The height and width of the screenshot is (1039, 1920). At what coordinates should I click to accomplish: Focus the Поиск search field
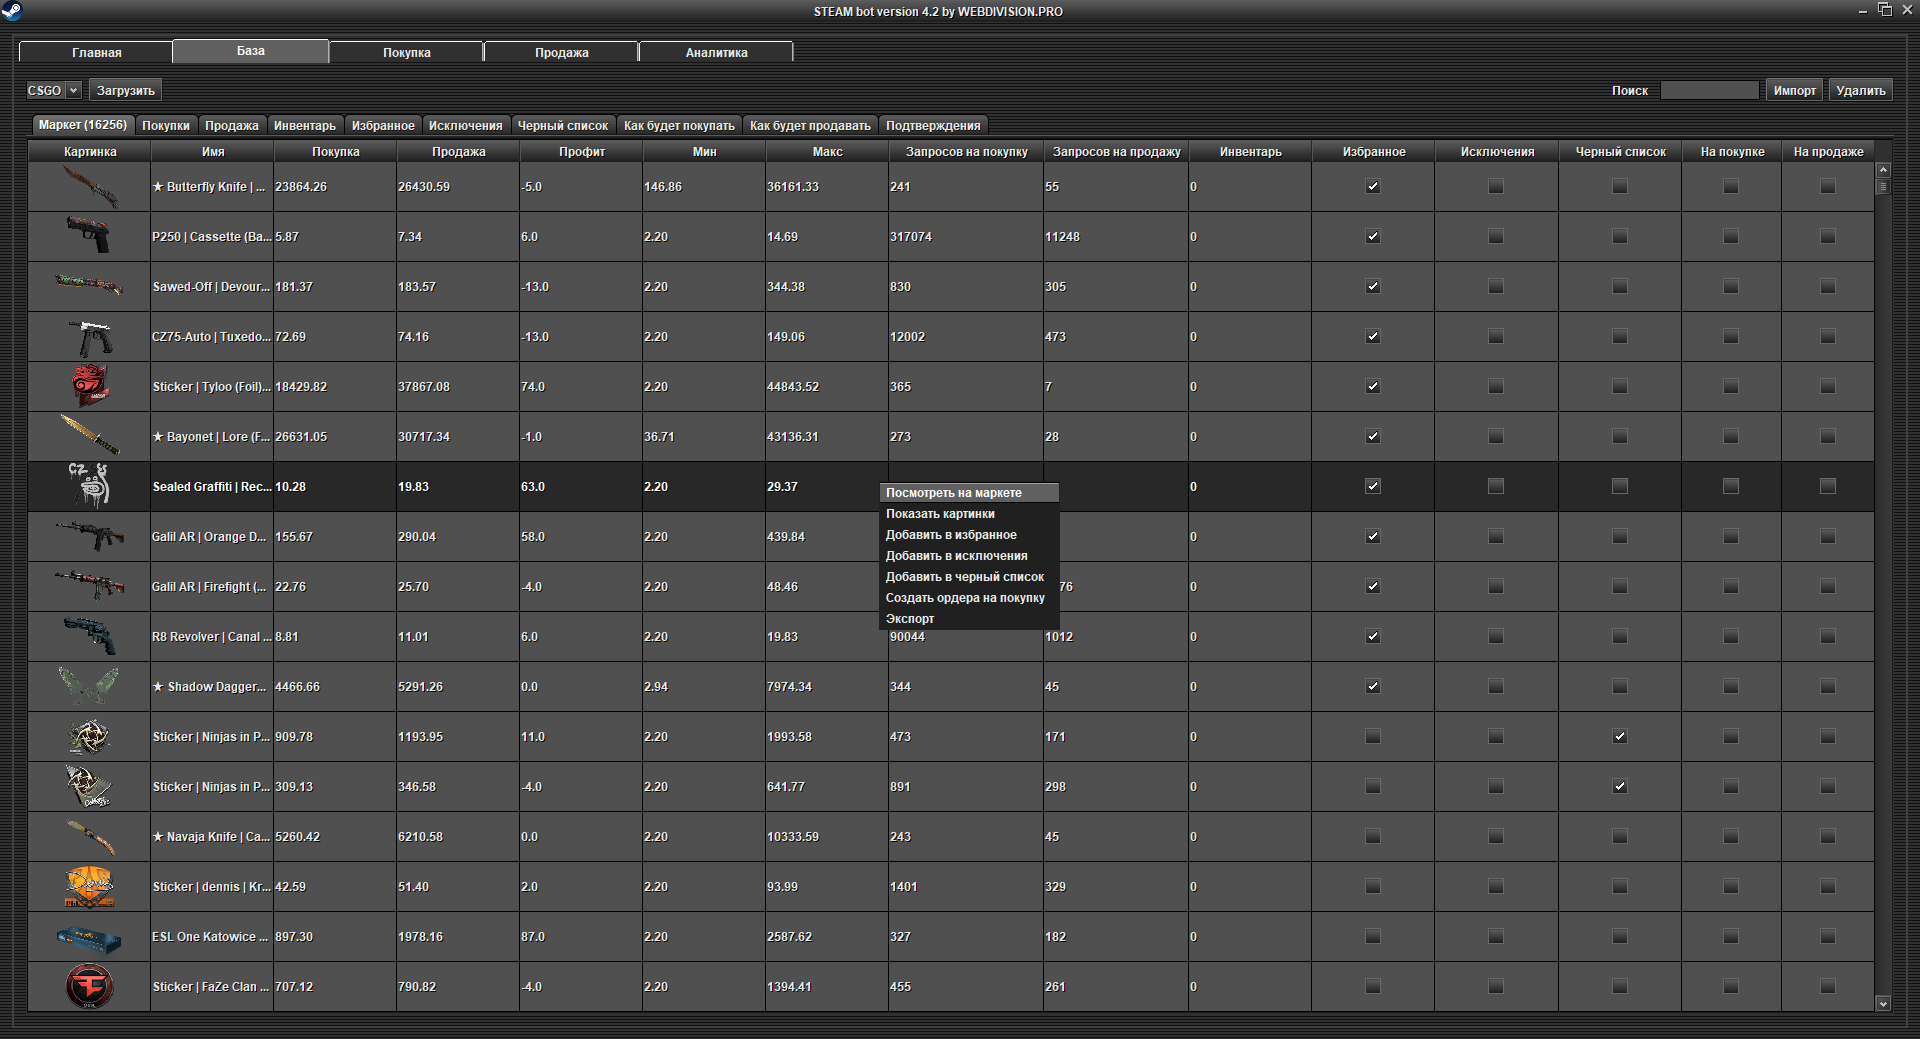click(1709, 91)
